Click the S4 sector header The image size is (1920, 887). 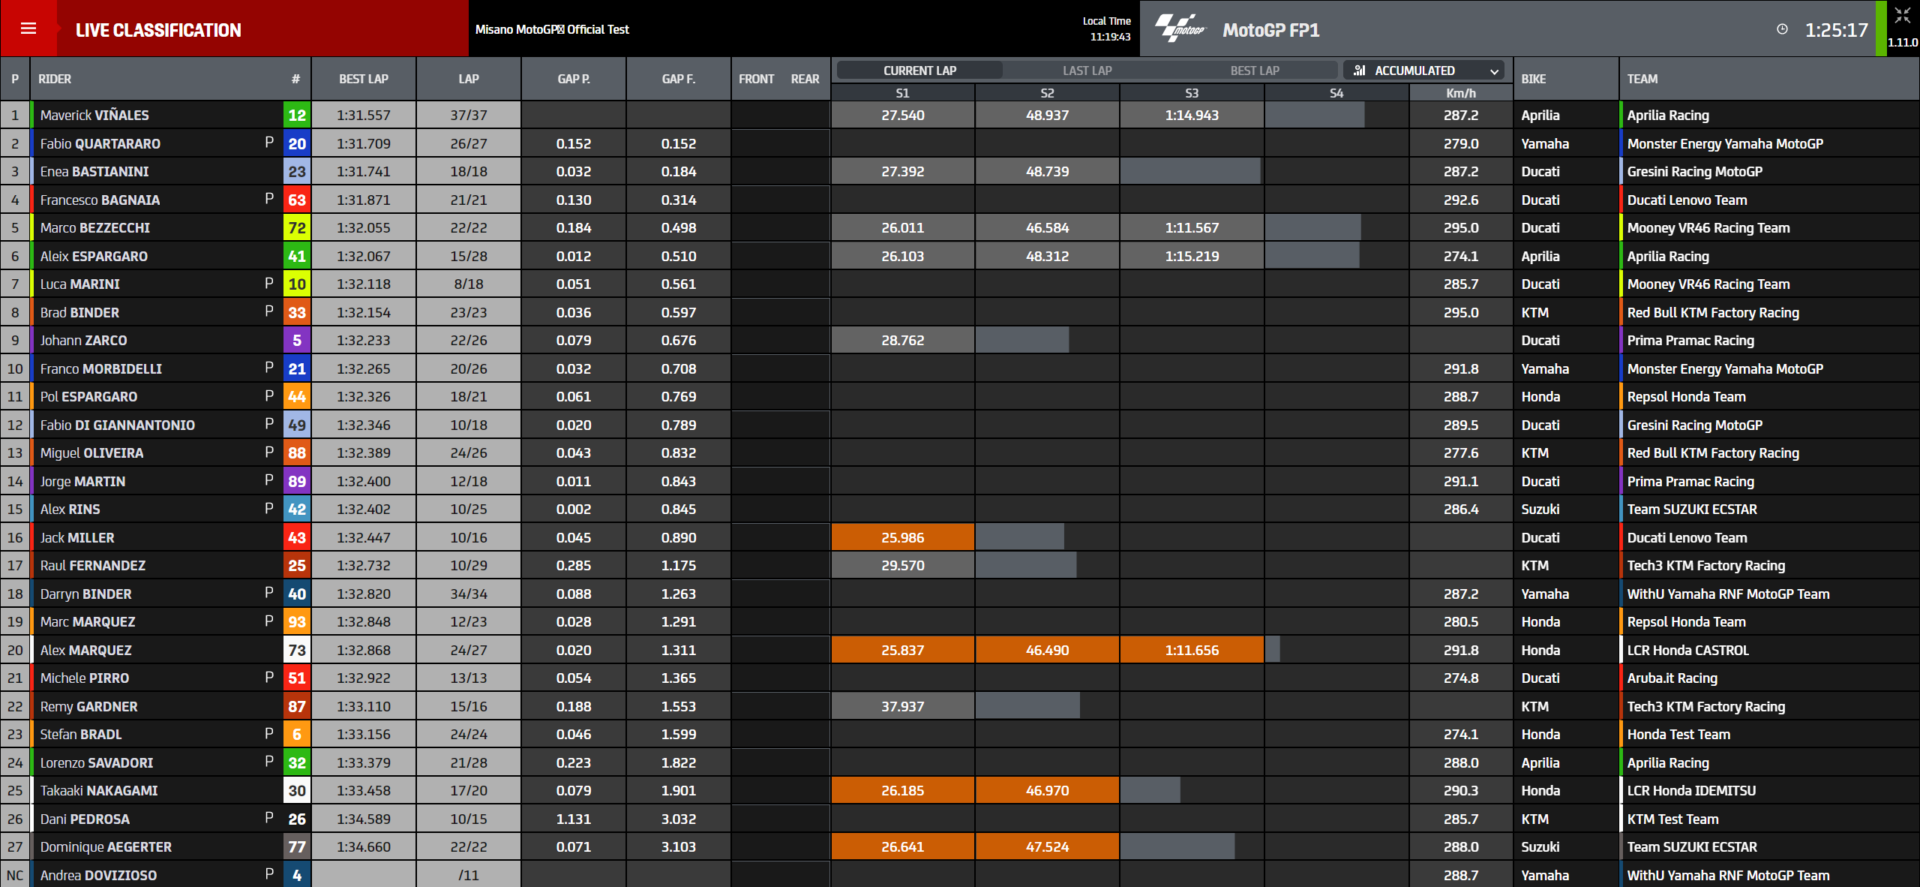1337,93
